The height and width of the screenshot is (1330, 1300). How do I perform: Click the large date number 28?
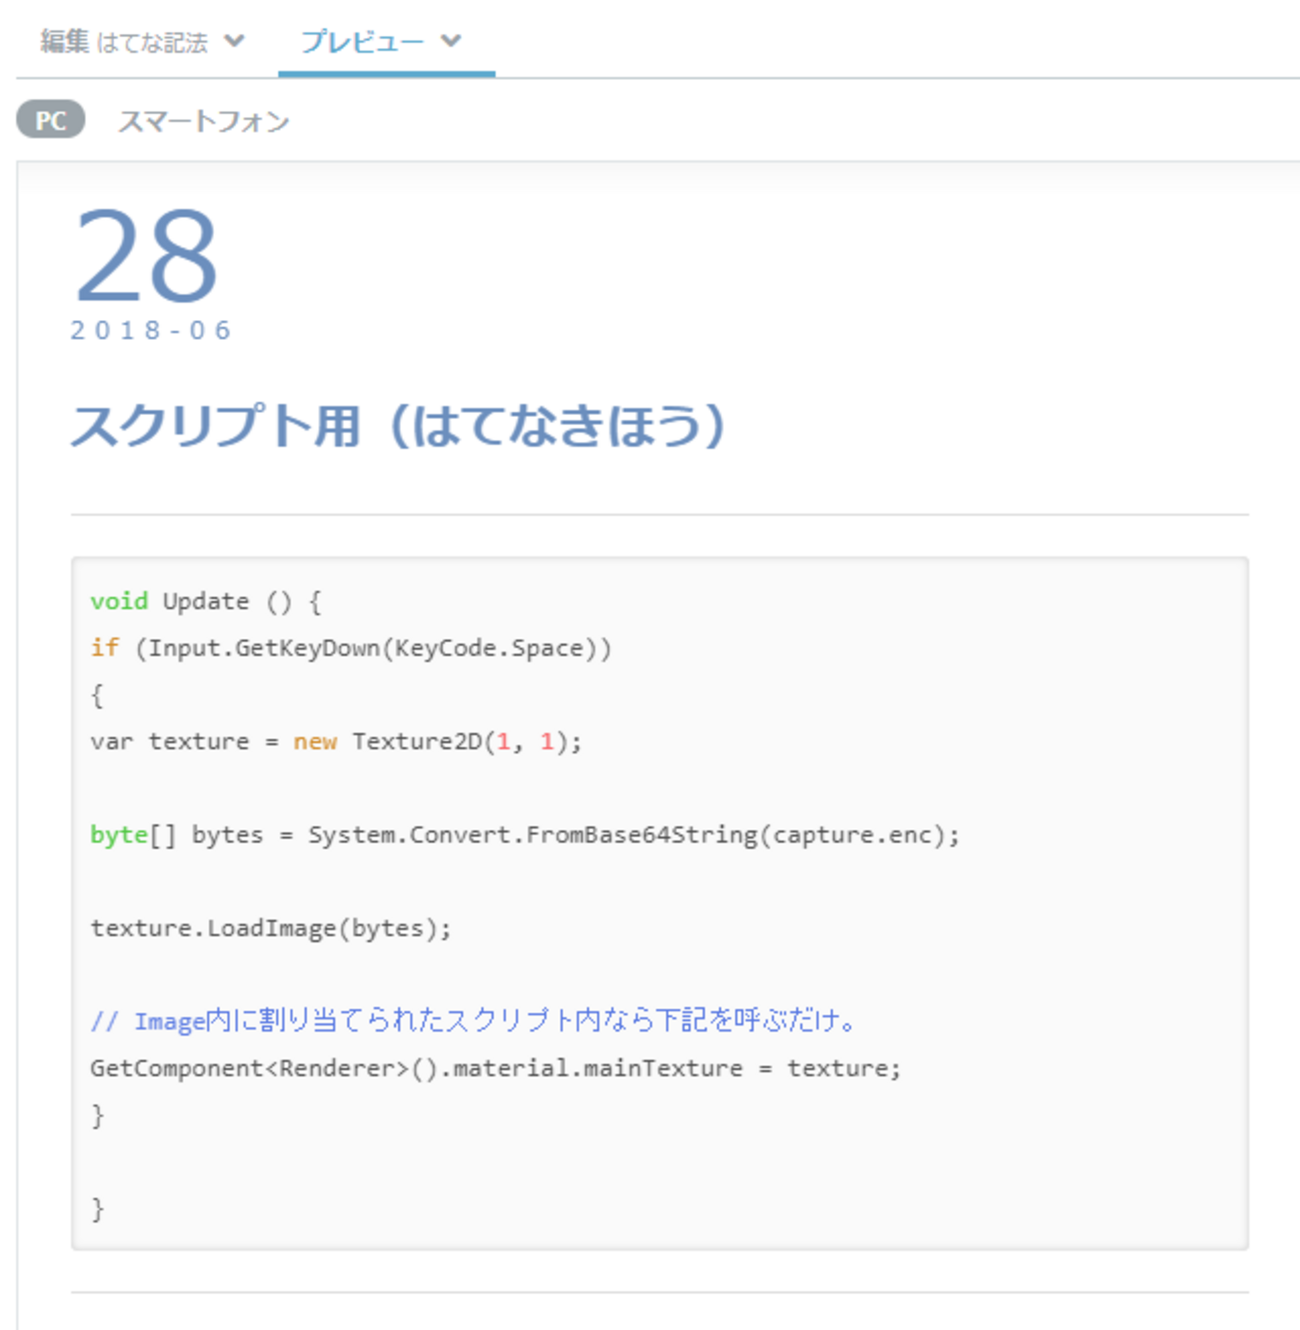click(x=146, y=255)
